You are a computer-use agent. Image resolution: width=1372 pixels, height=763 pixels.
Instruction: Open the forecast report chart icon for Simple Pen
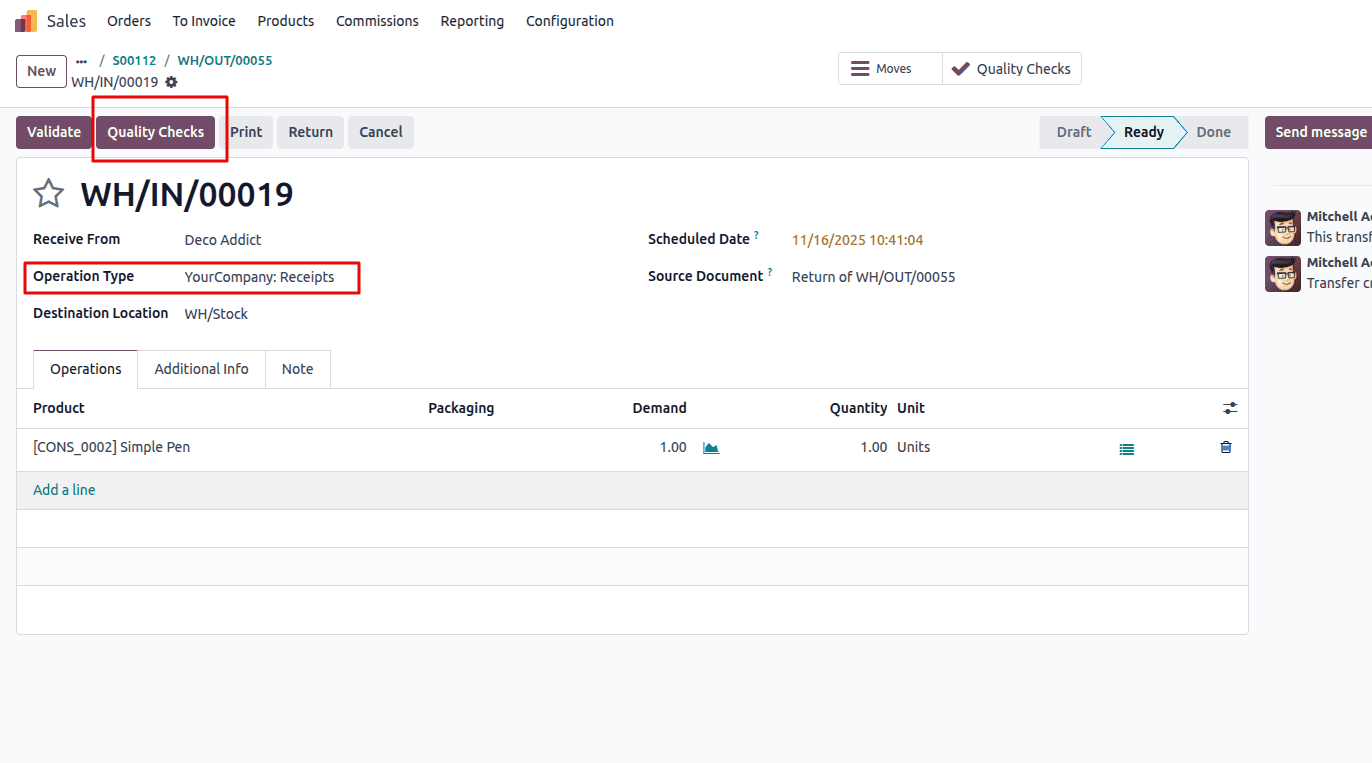click(x=710, y=447)
